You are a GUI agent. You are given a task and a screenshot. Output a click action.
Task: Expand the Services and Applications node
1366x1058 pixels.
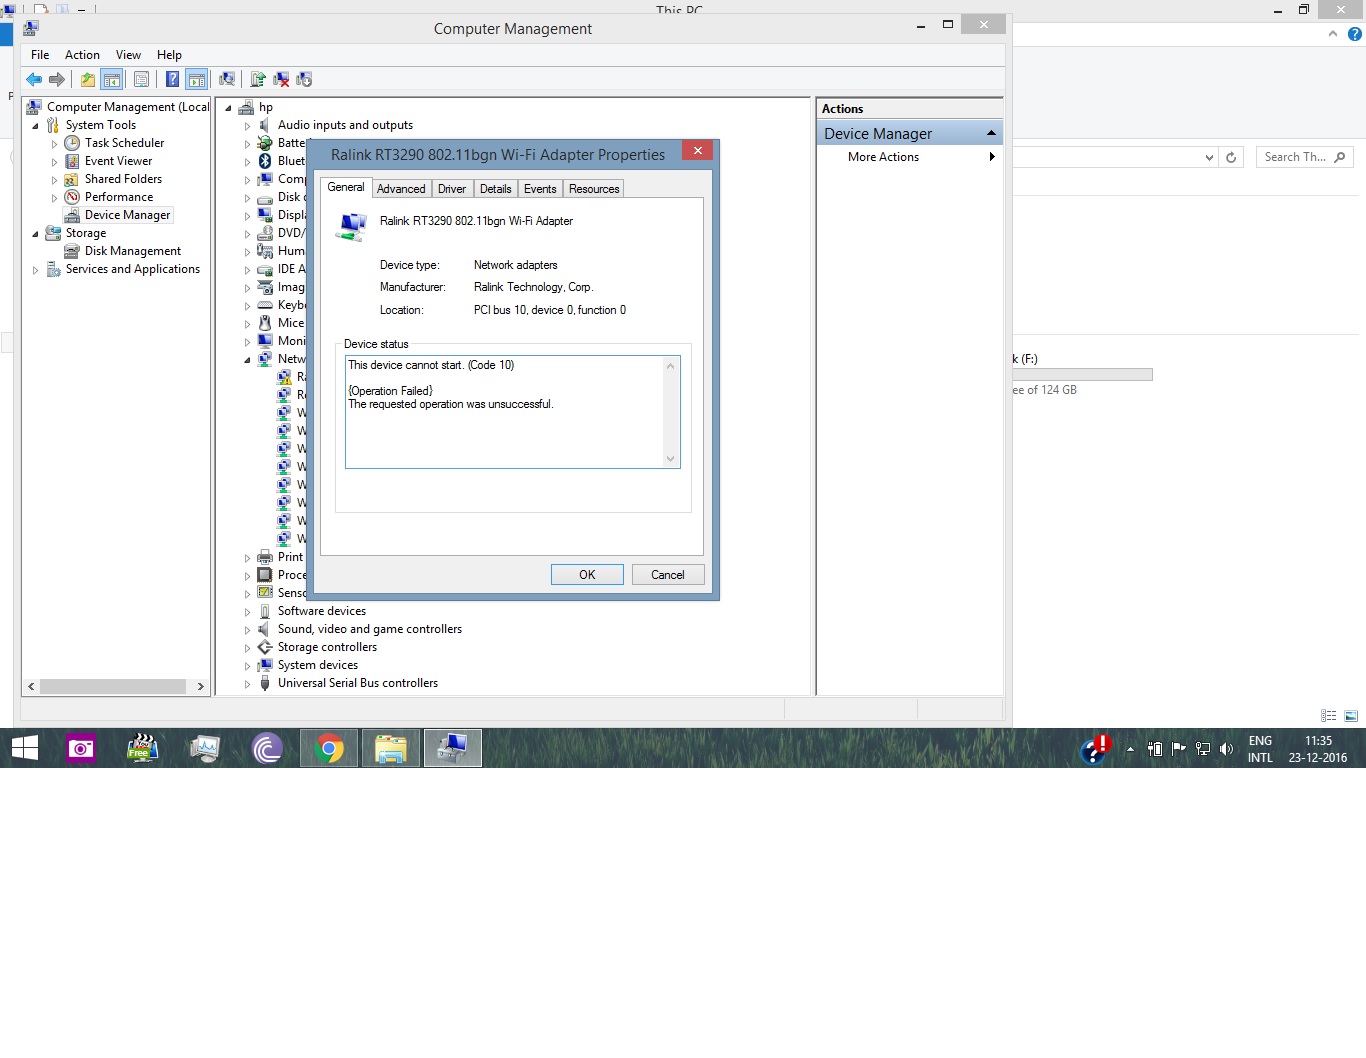click(x=36, y=270)
